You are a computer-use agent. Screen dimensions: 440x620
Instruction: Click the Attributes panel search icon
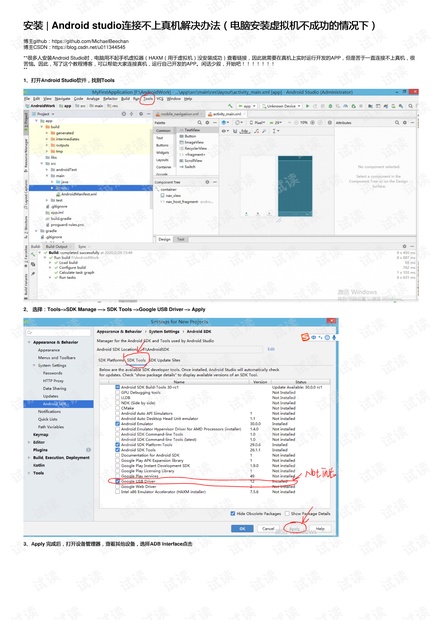[397, 123]
